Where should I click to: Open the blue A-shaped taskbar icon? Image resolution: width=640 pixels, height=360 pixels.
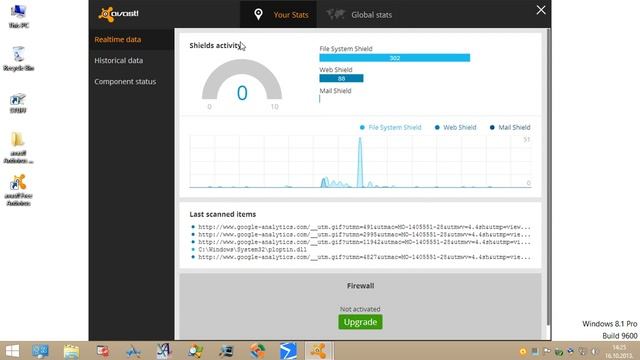pos(133,351)
